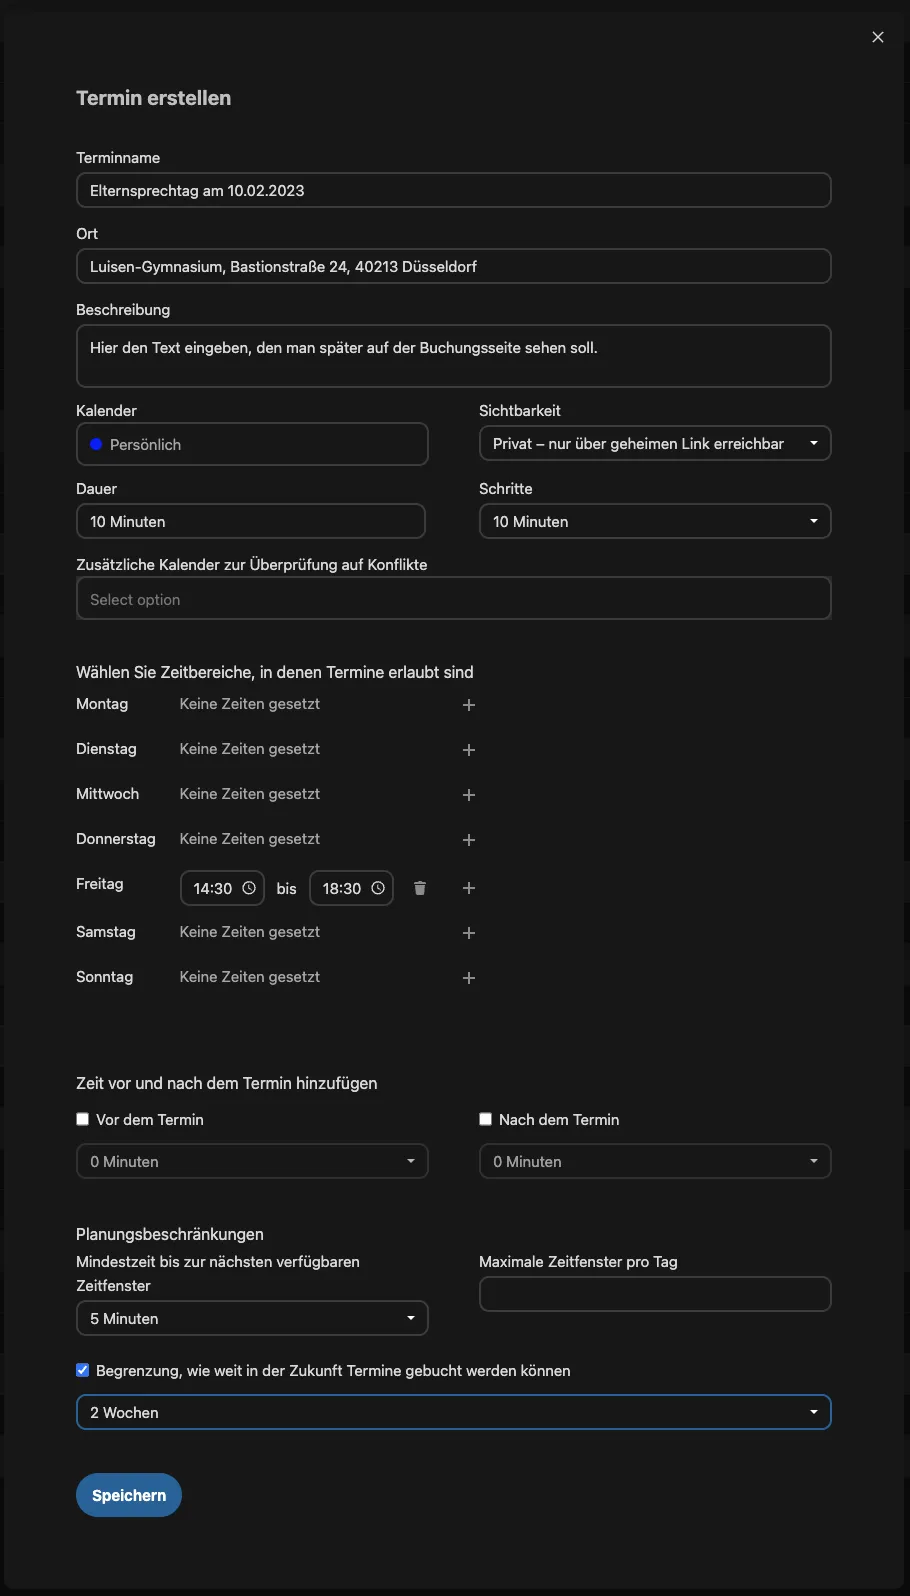Add another time range for Freitag
Viewport: 910px width, 1596px height.
point(468,888)
